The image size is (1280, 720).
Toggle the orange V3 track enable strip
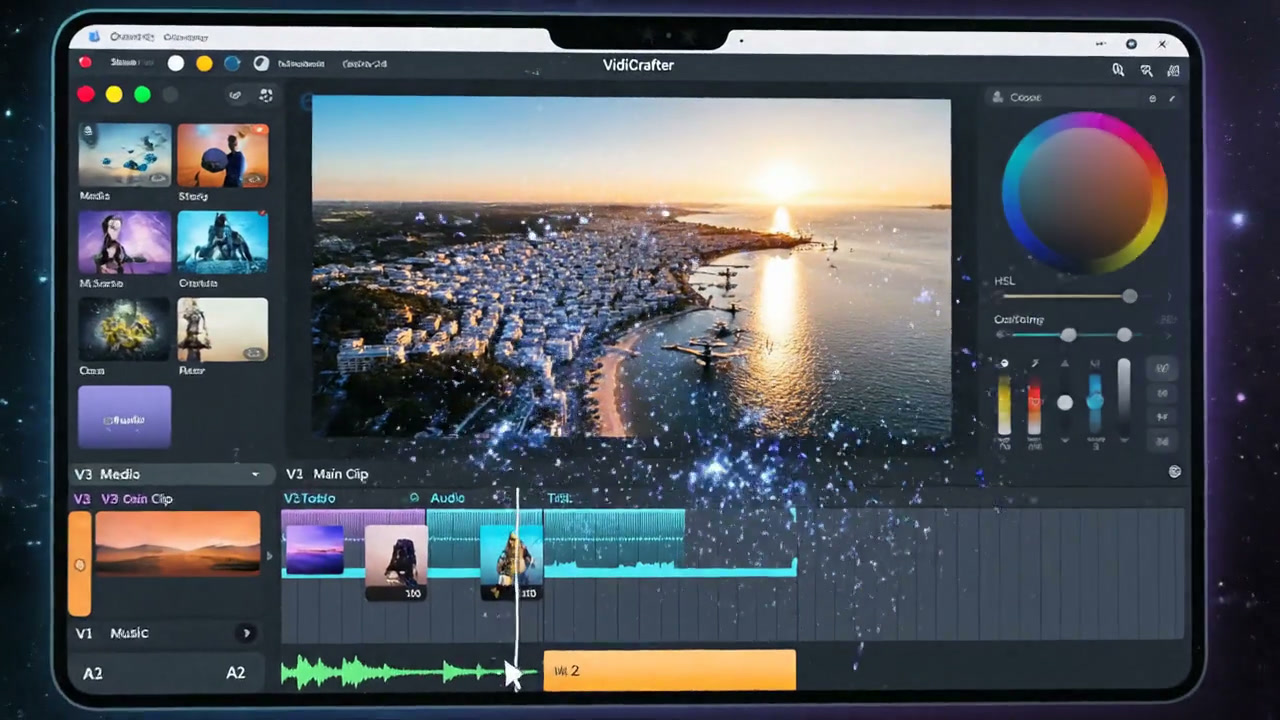coord(79,564)
